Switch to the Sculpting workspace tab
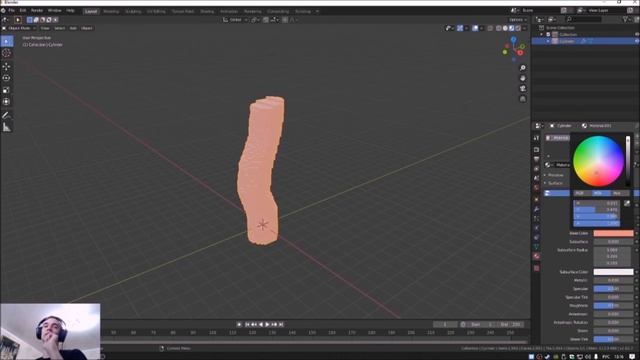This screenshot has height=360, width=640. [x=133, y=11]
